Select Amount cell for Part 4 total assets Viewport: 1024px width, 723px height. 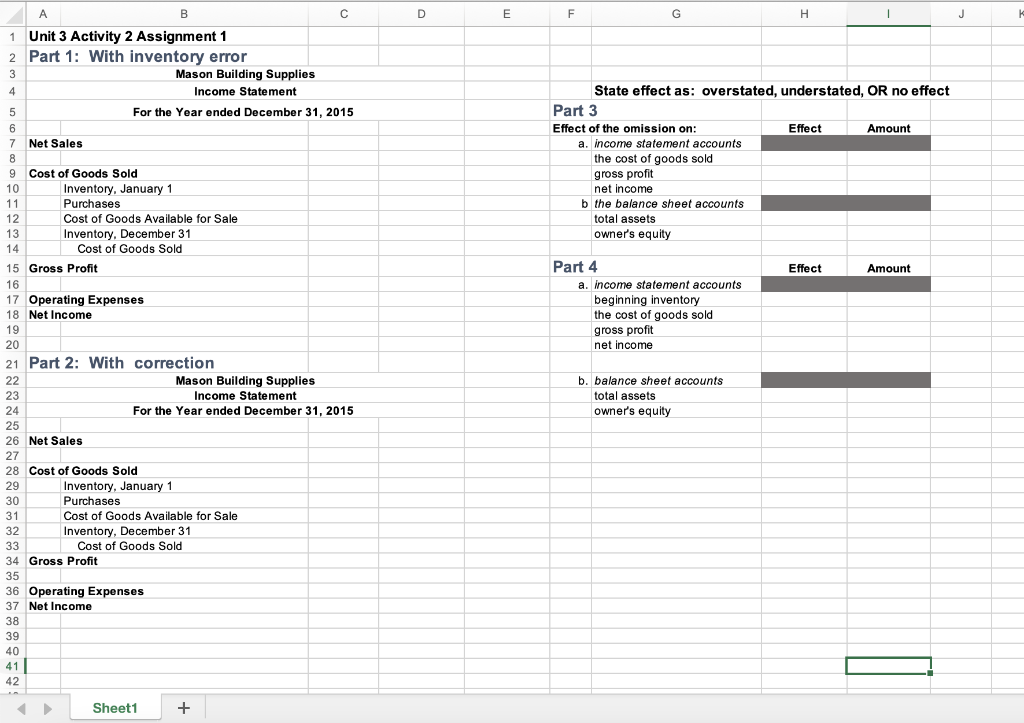click(x=888, y=396)
